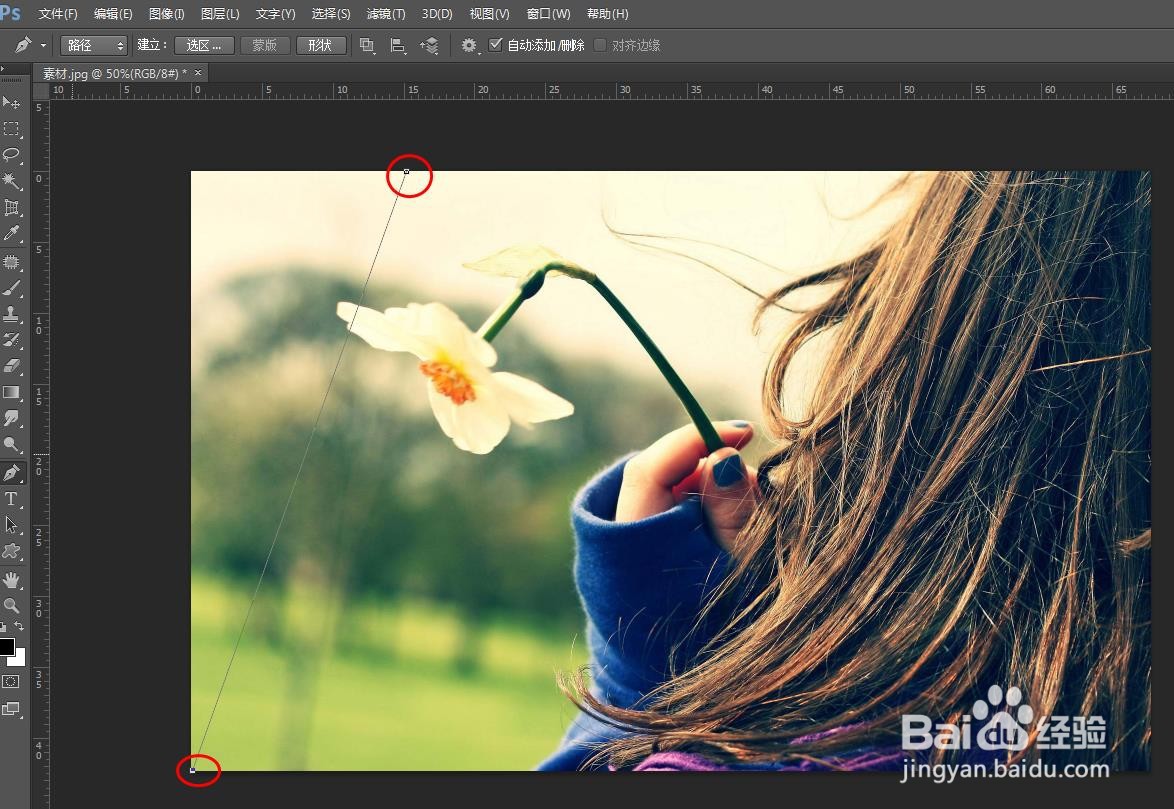1174x809 pixels.
Task: Open the 文件(F) menu
Action: point(58,13)
